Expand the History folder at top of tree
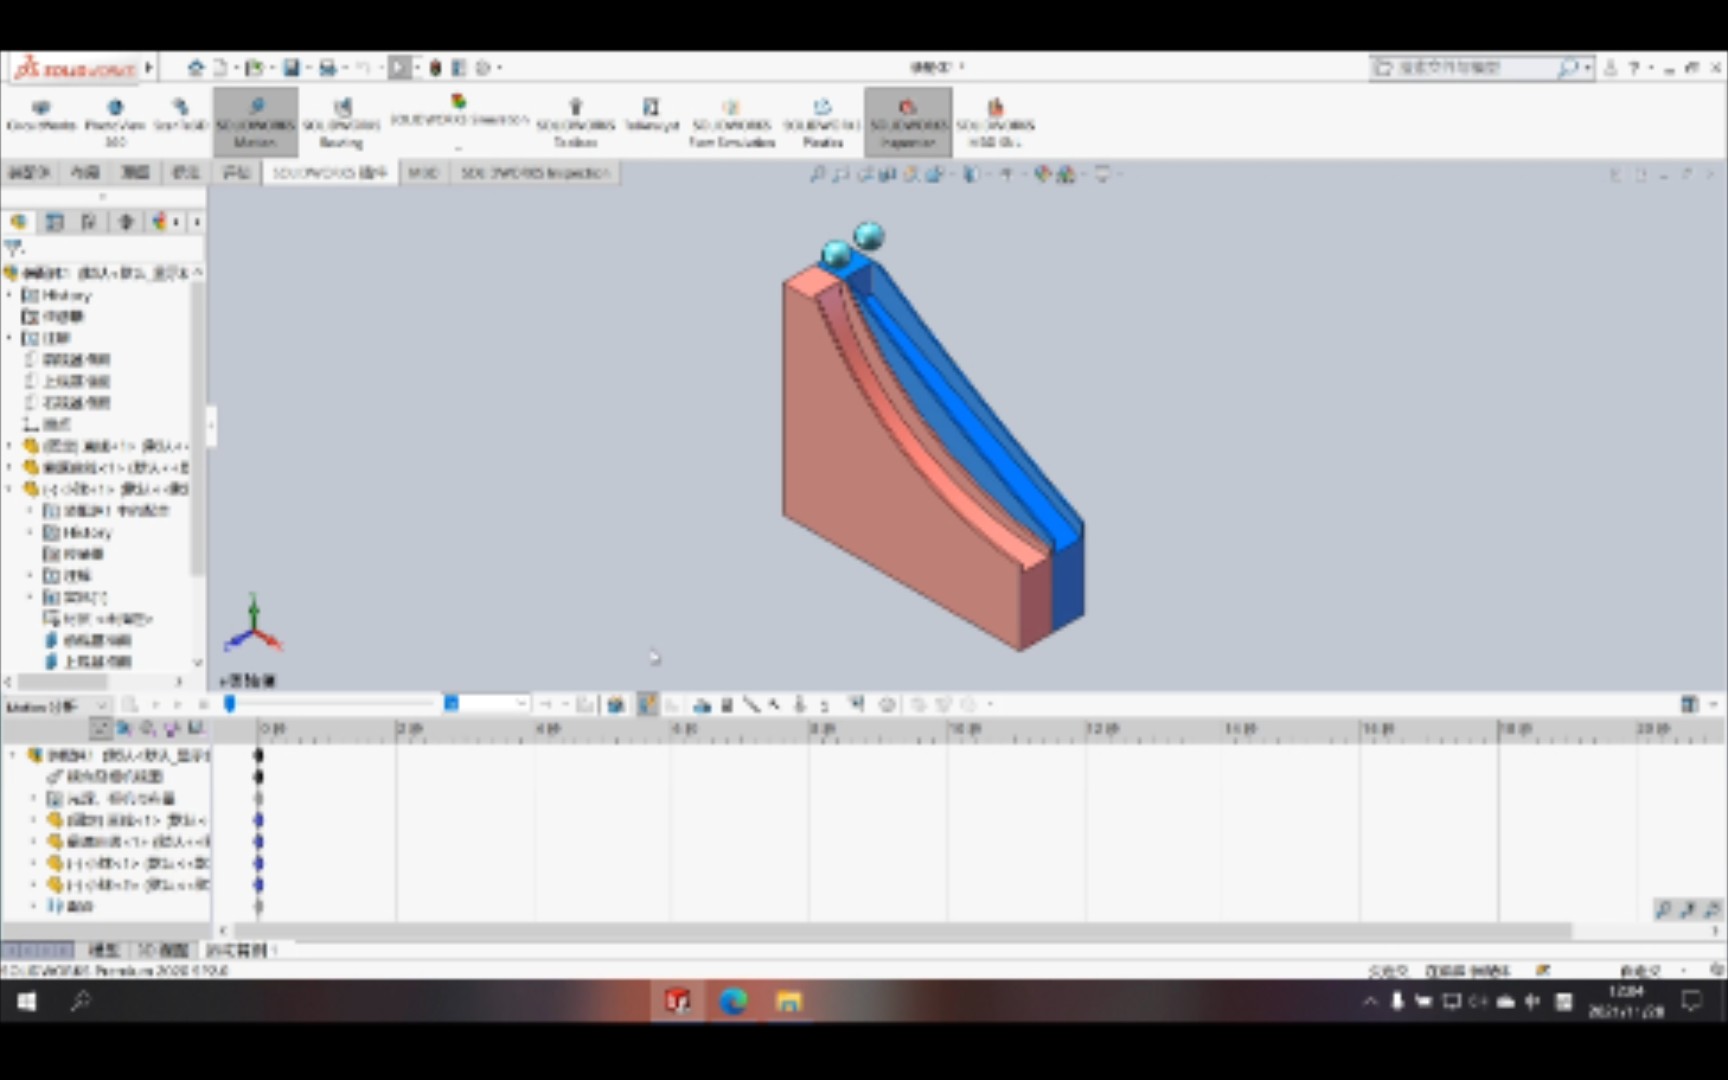Image resolution: width=1728 pixels, height=1080 pixels. [x=10, y=295]
